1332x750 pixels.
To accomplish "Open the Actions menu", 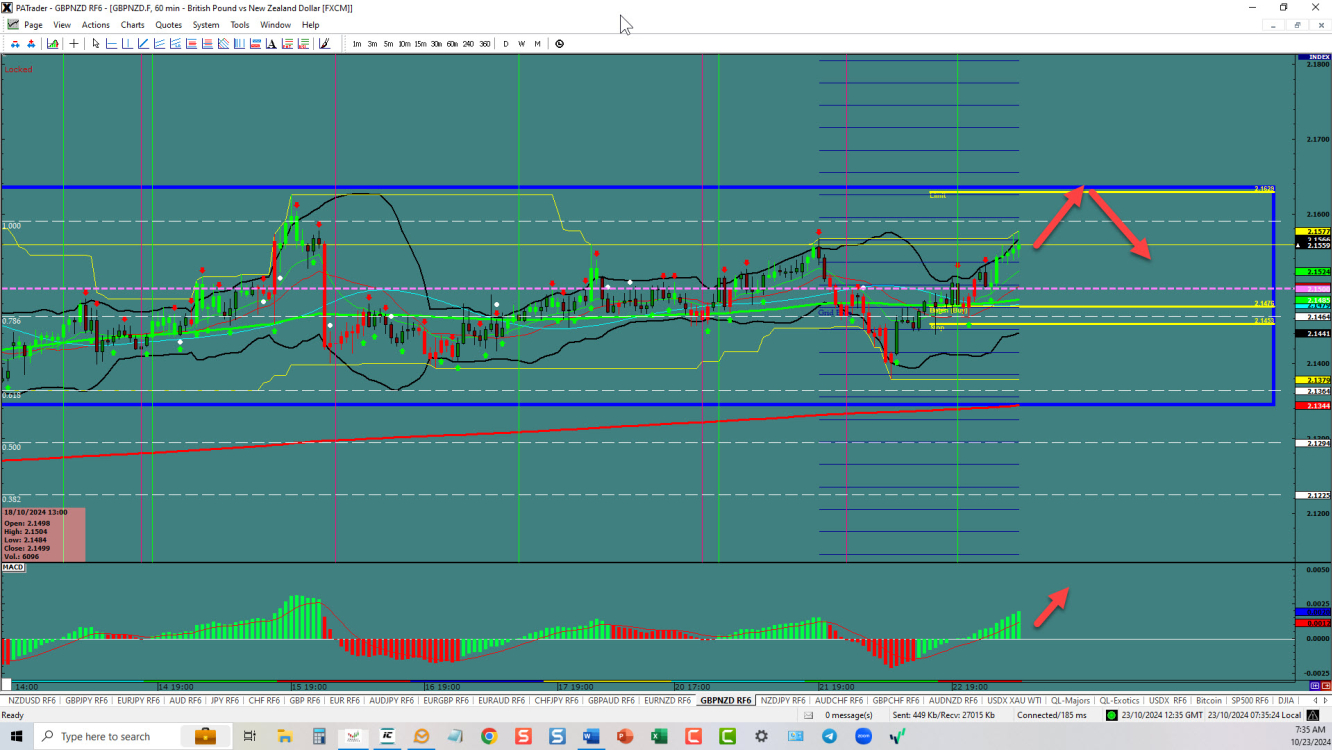I will coord(96,25).
